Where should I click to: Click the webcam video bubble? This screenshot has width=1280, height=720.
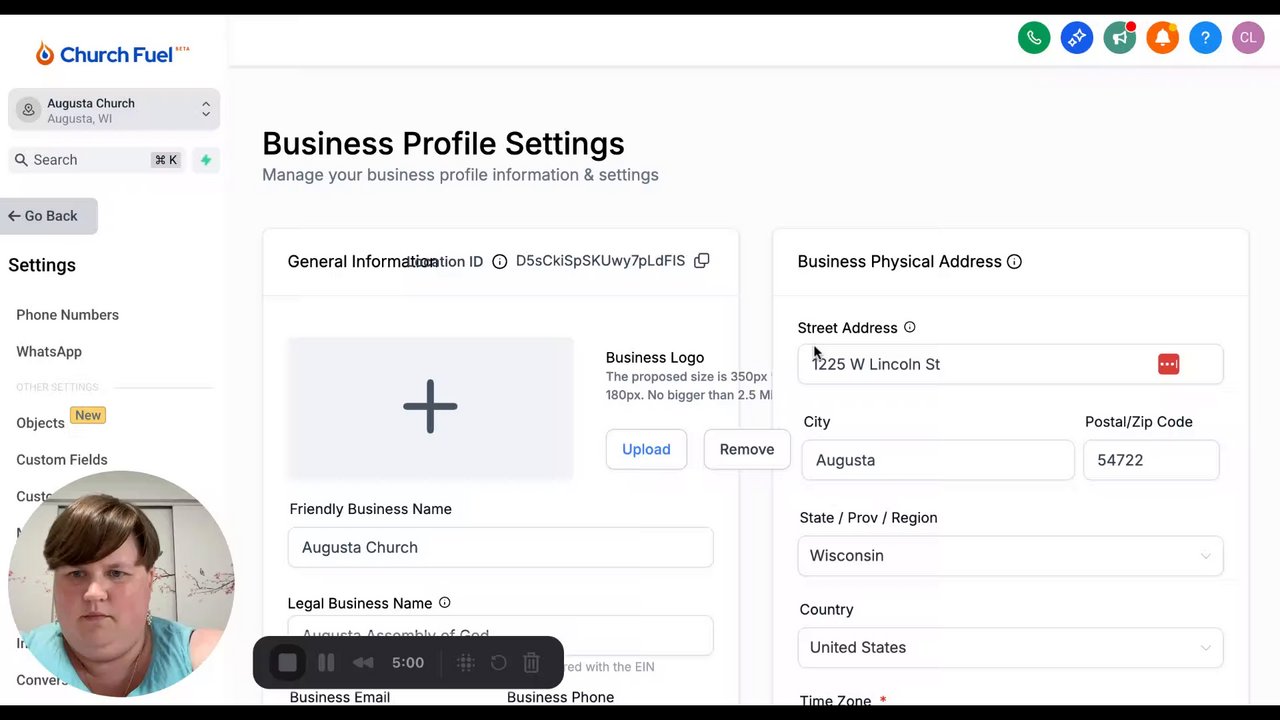tap(121, 583)
